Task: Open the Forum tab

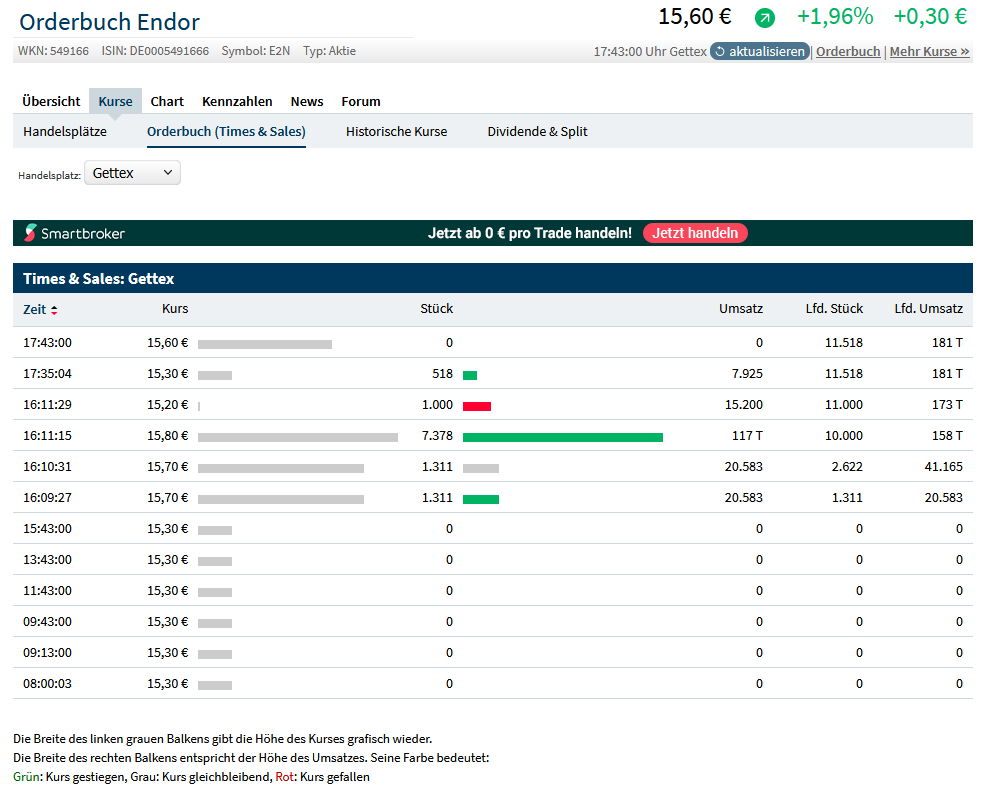Action: tap(361, 101)
